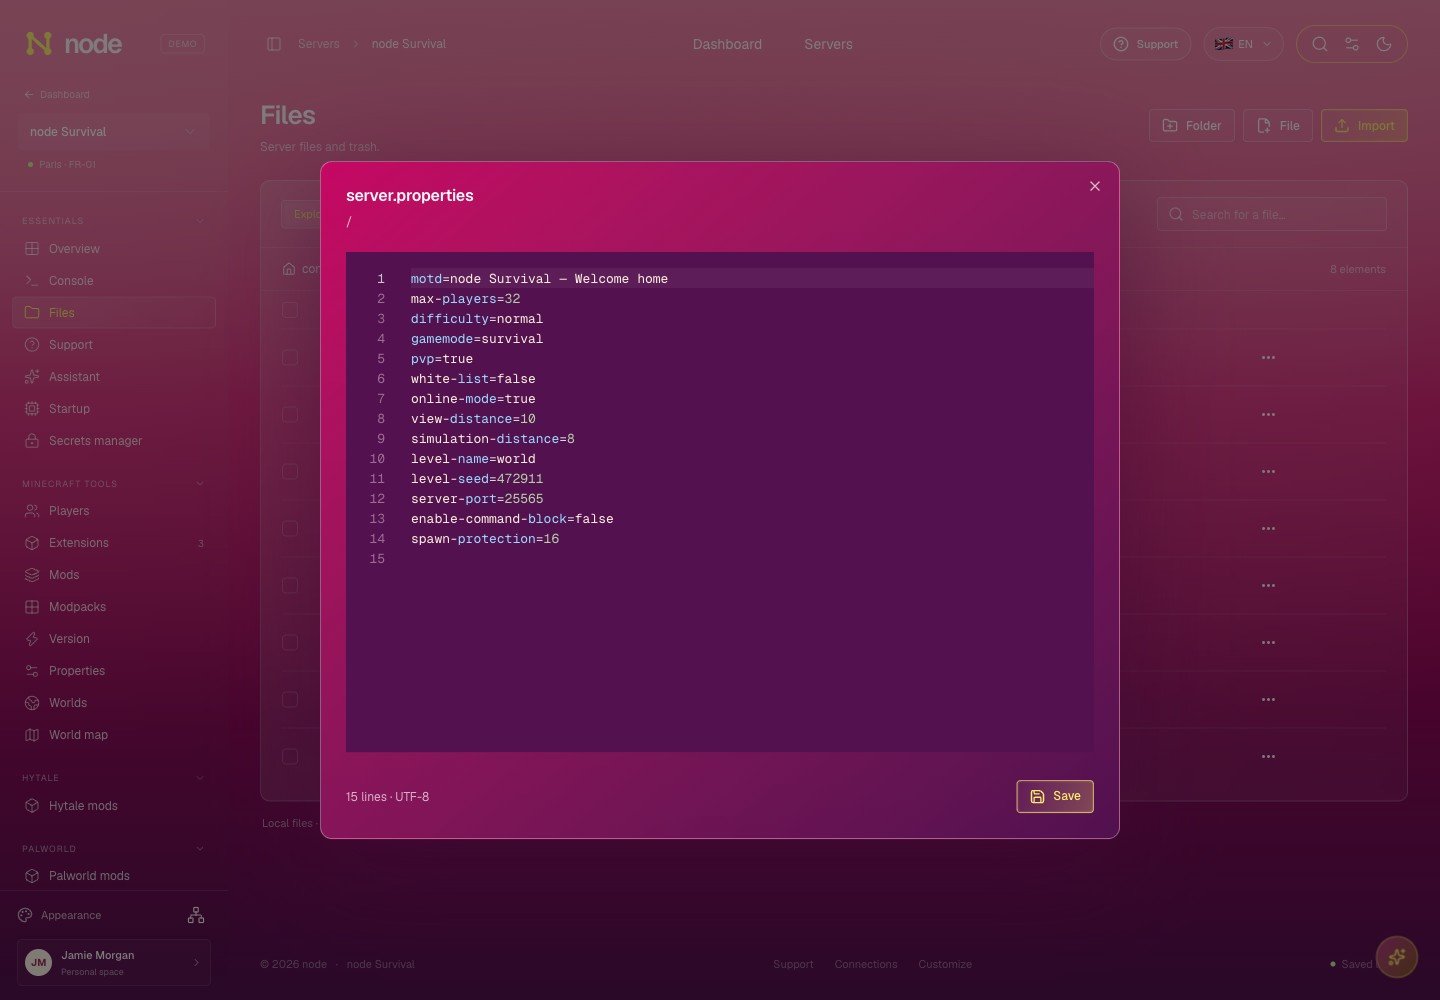Open the network tree icon beside Appearance
This screenshot has width=1440, height=1000.
(196, 915)
